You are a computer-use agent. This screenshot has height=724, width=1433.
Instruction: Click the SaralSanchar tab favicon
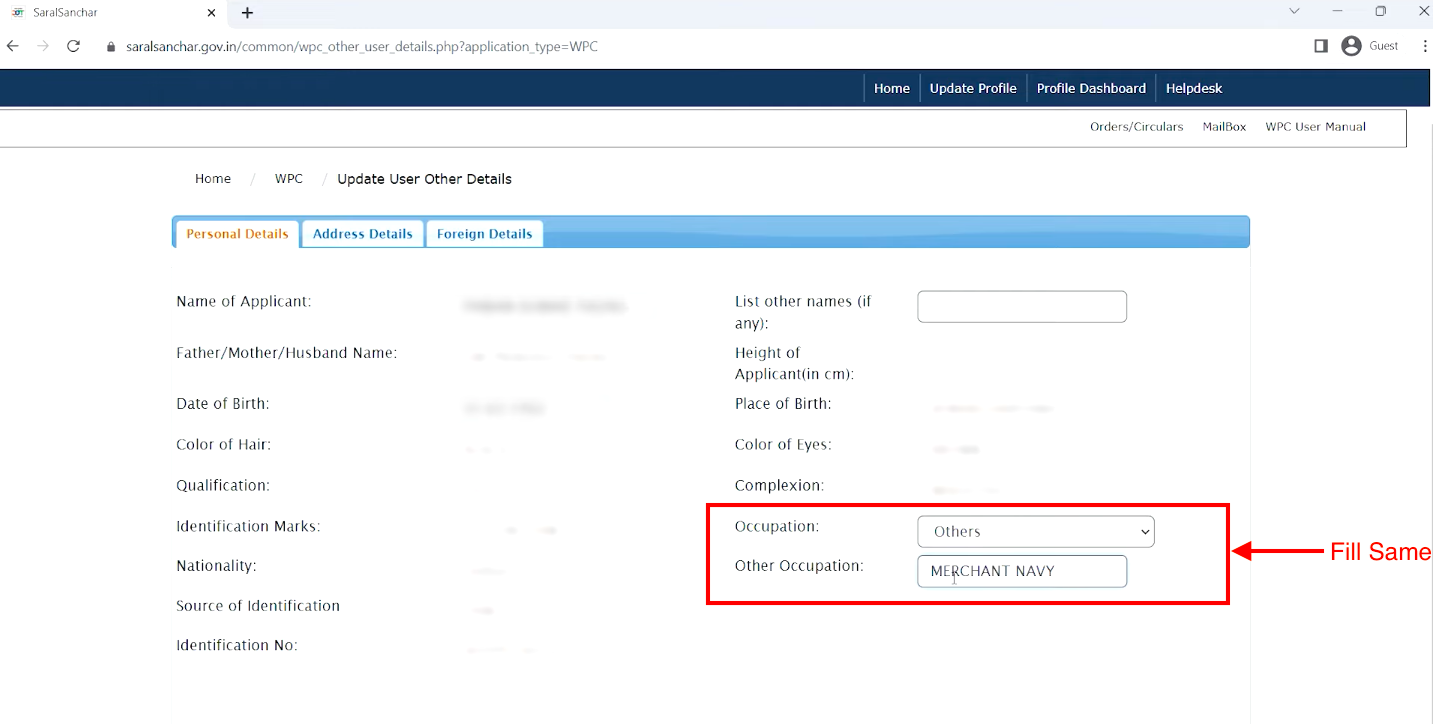(17, 13)
